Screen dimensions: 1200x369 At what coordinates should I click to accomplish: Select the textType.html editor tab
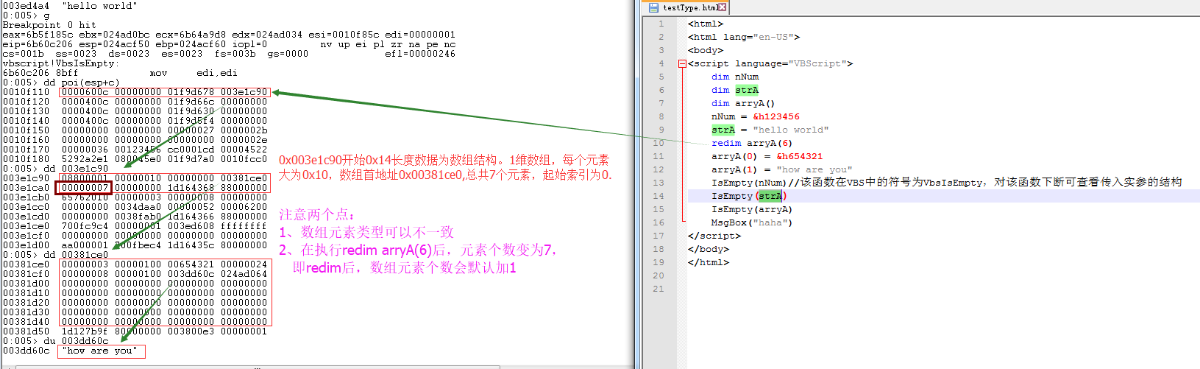pos(686,7)
